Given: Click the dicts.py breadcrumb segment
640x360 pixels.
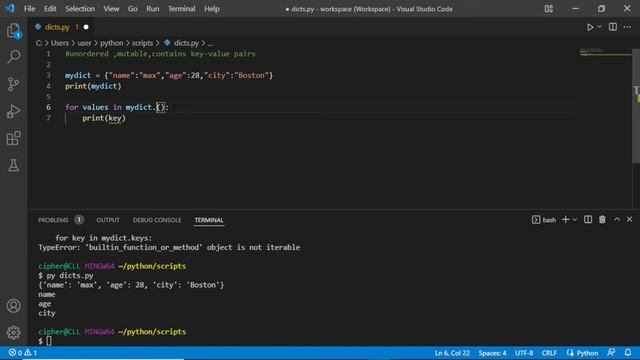Looking at the screenshot, I should click(186, 43).
